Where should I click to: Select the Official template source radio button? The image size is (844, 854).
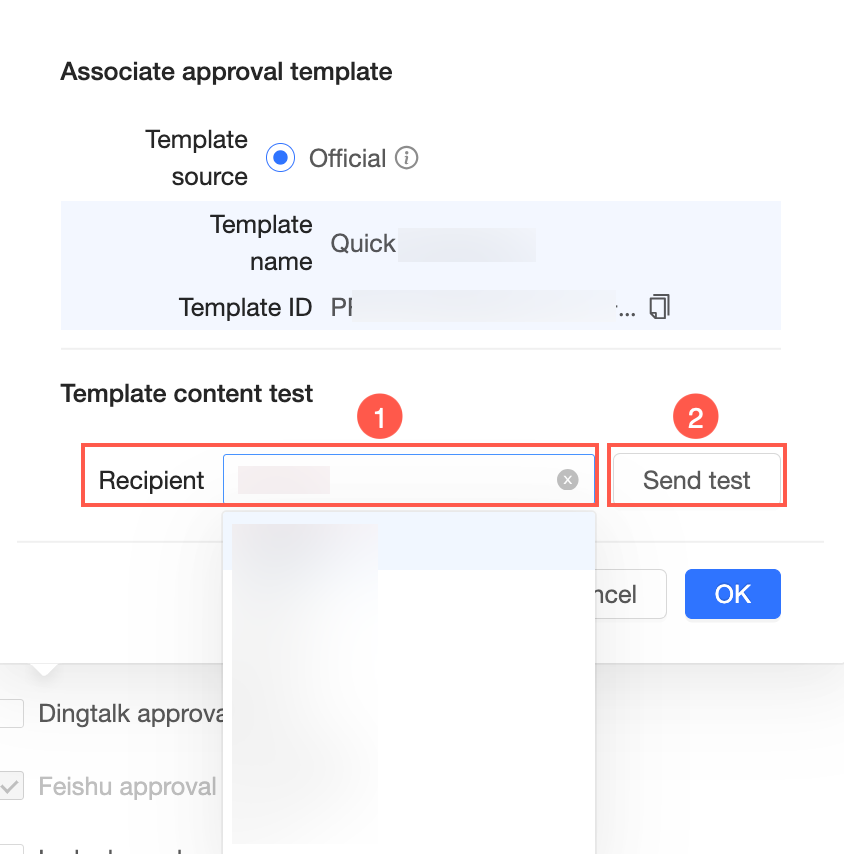click(281, 158)
